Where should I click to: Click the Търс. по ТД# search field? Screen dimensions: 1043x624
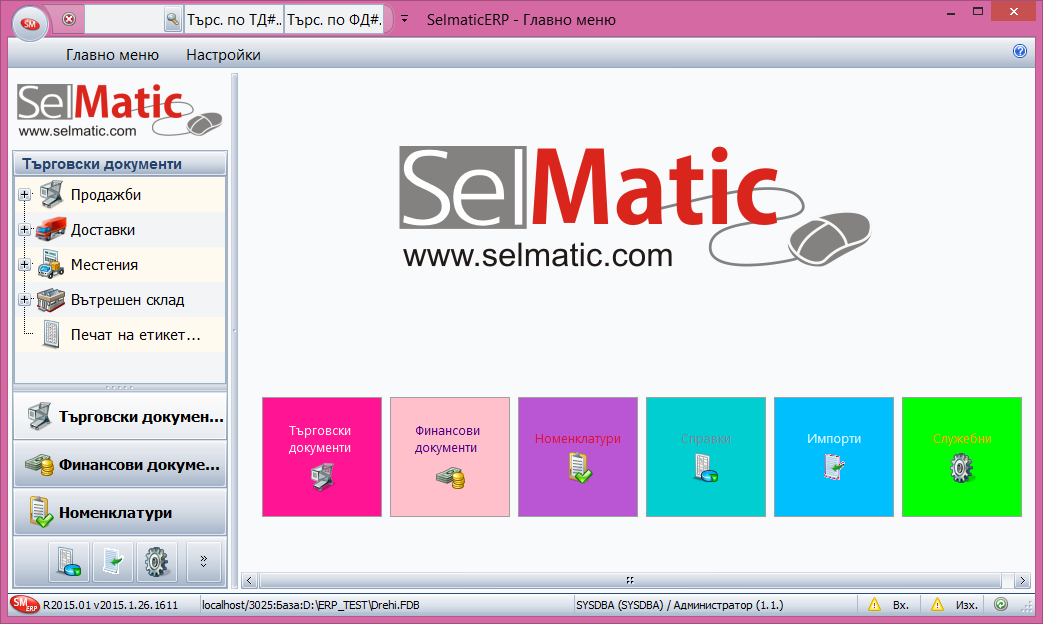click(x=234, y=20)
